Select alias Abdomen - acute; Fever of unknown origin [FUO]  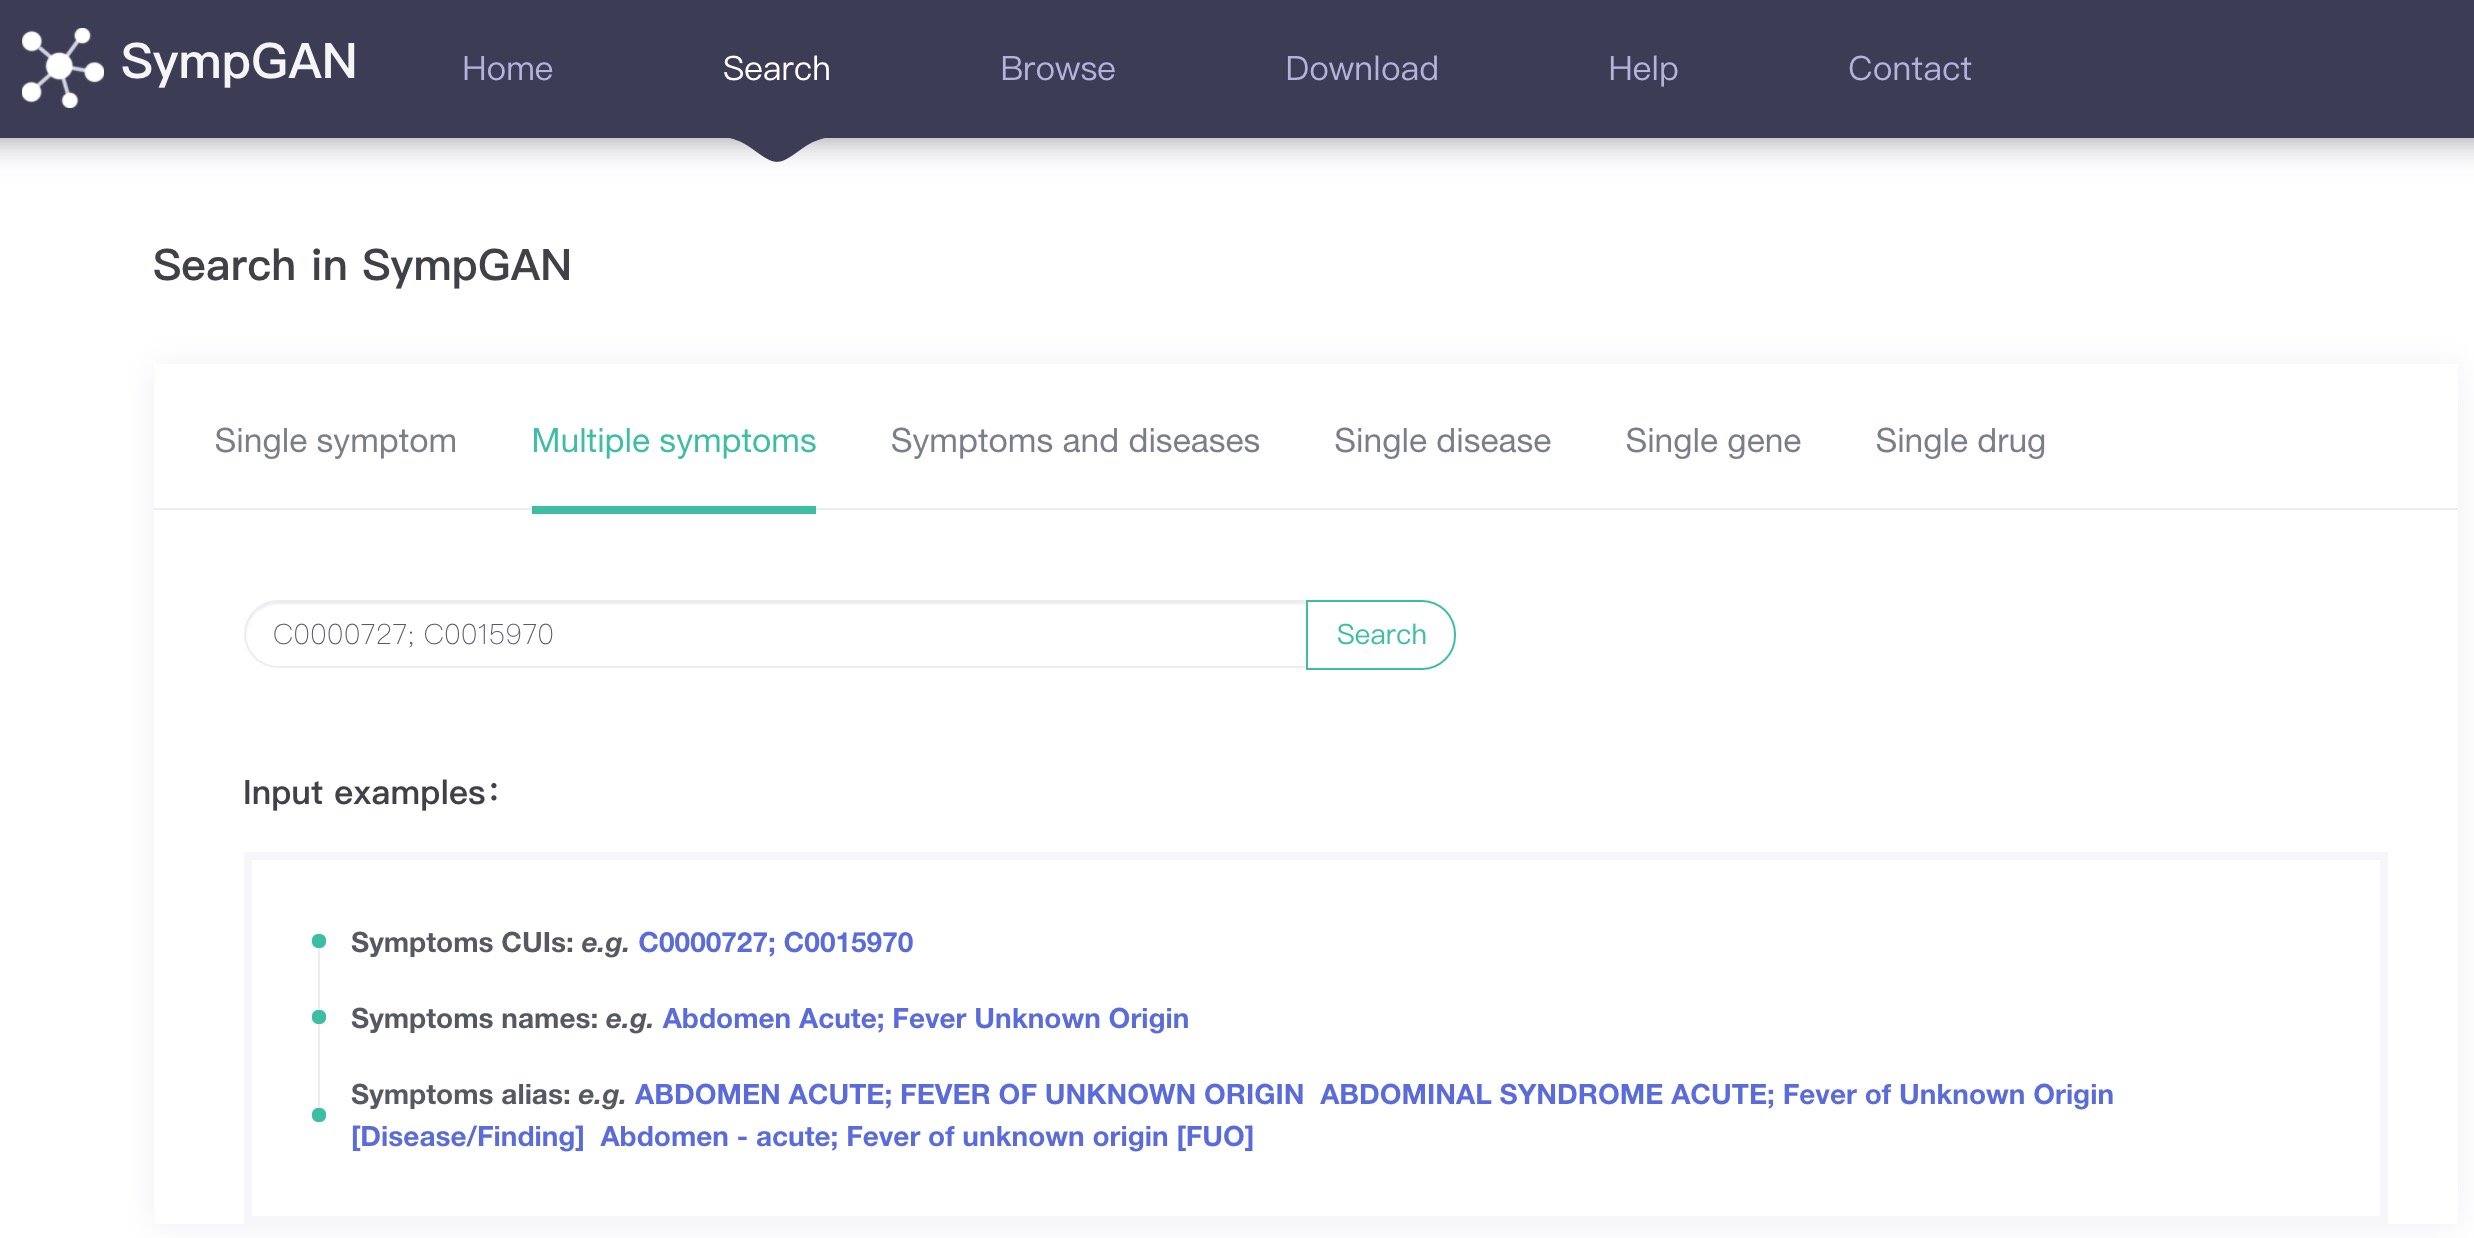click(x=926, y=1136)
